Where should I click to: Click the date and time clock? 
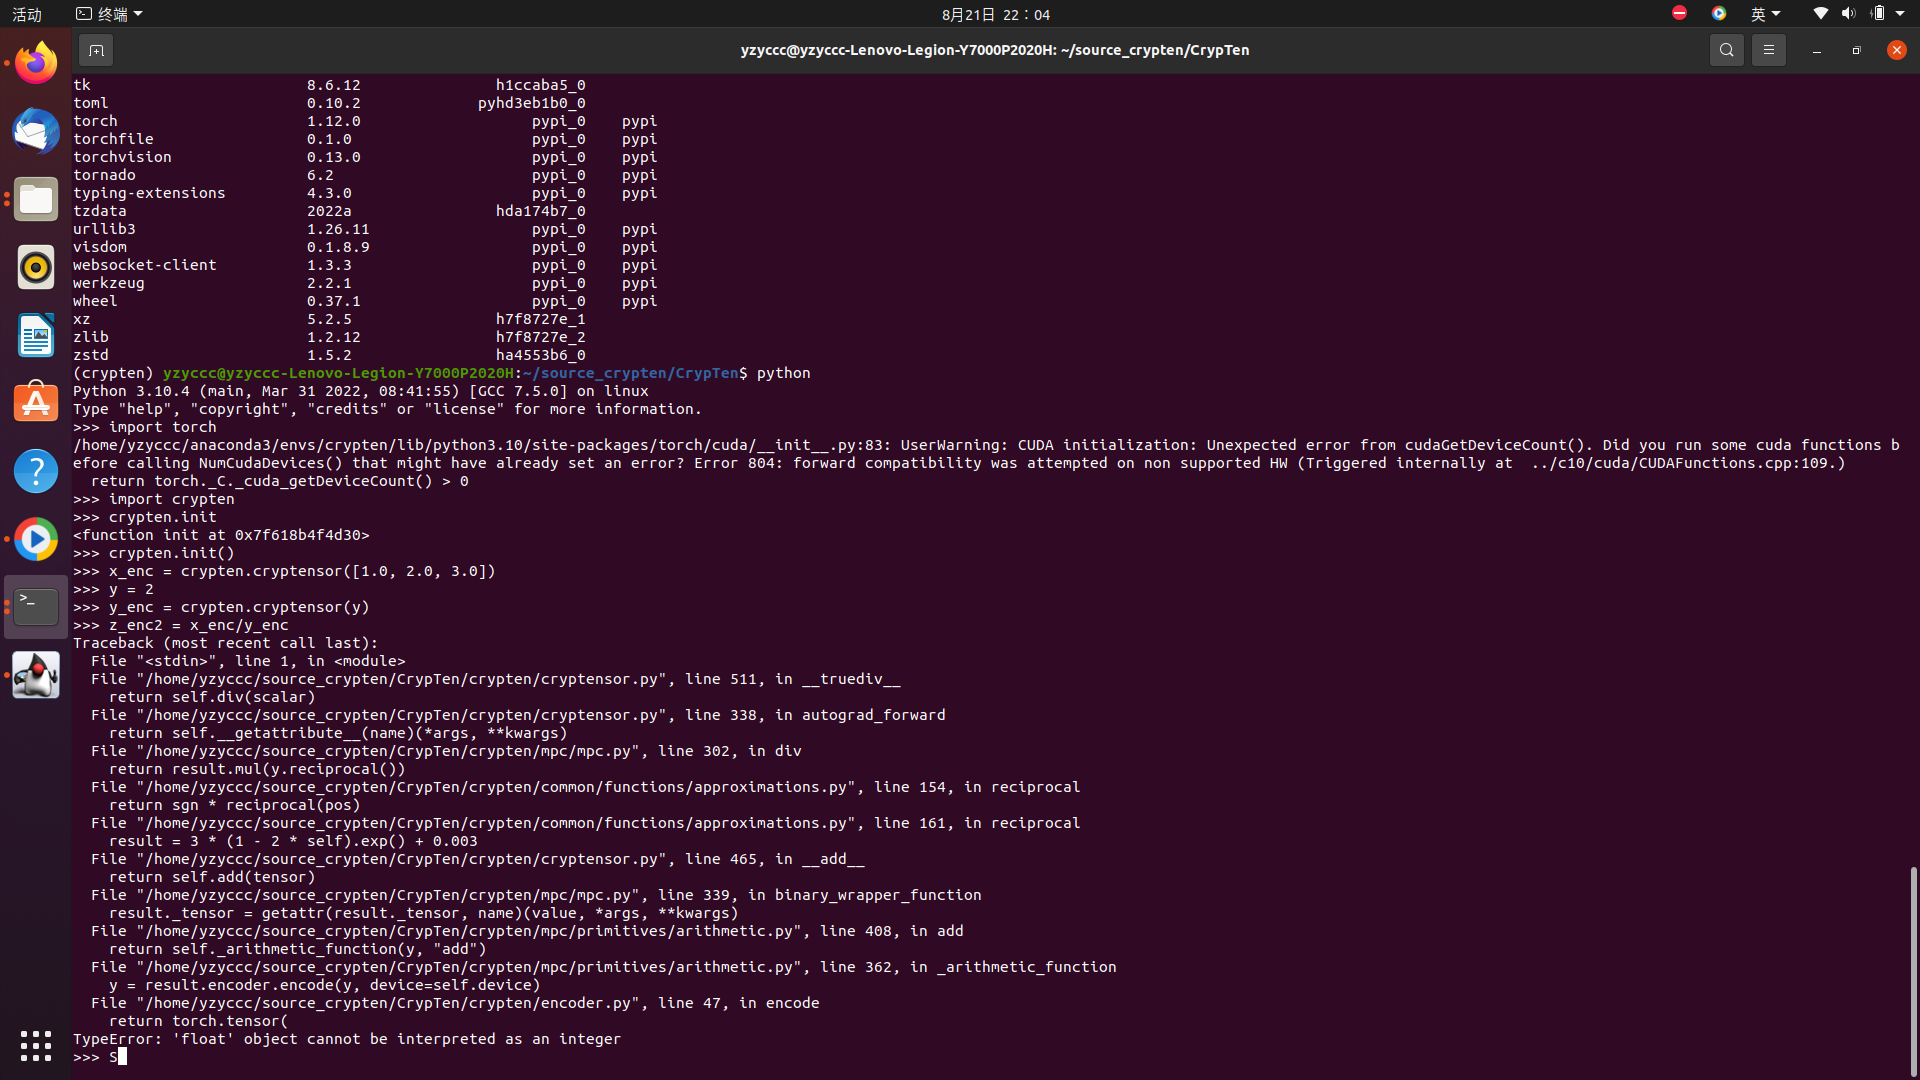[x=995, y=14]
